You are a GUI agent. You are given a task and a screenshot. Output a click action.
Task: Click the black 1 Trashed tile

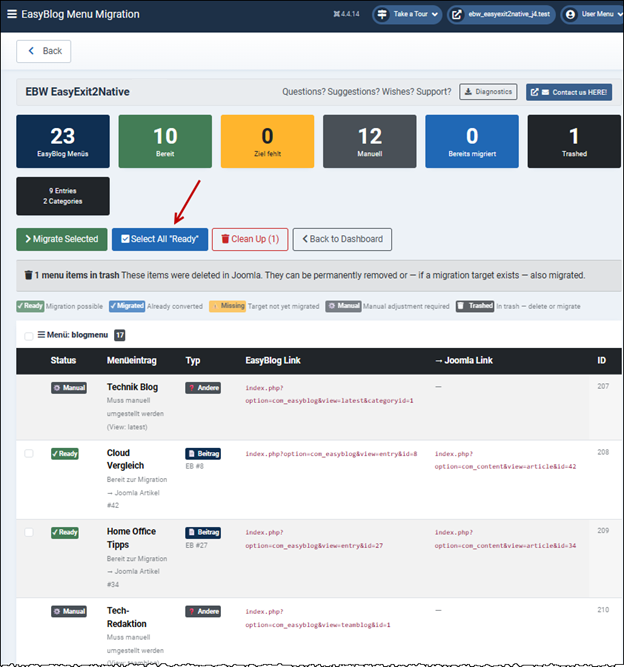pyautogui.click(x=574, y=141)
